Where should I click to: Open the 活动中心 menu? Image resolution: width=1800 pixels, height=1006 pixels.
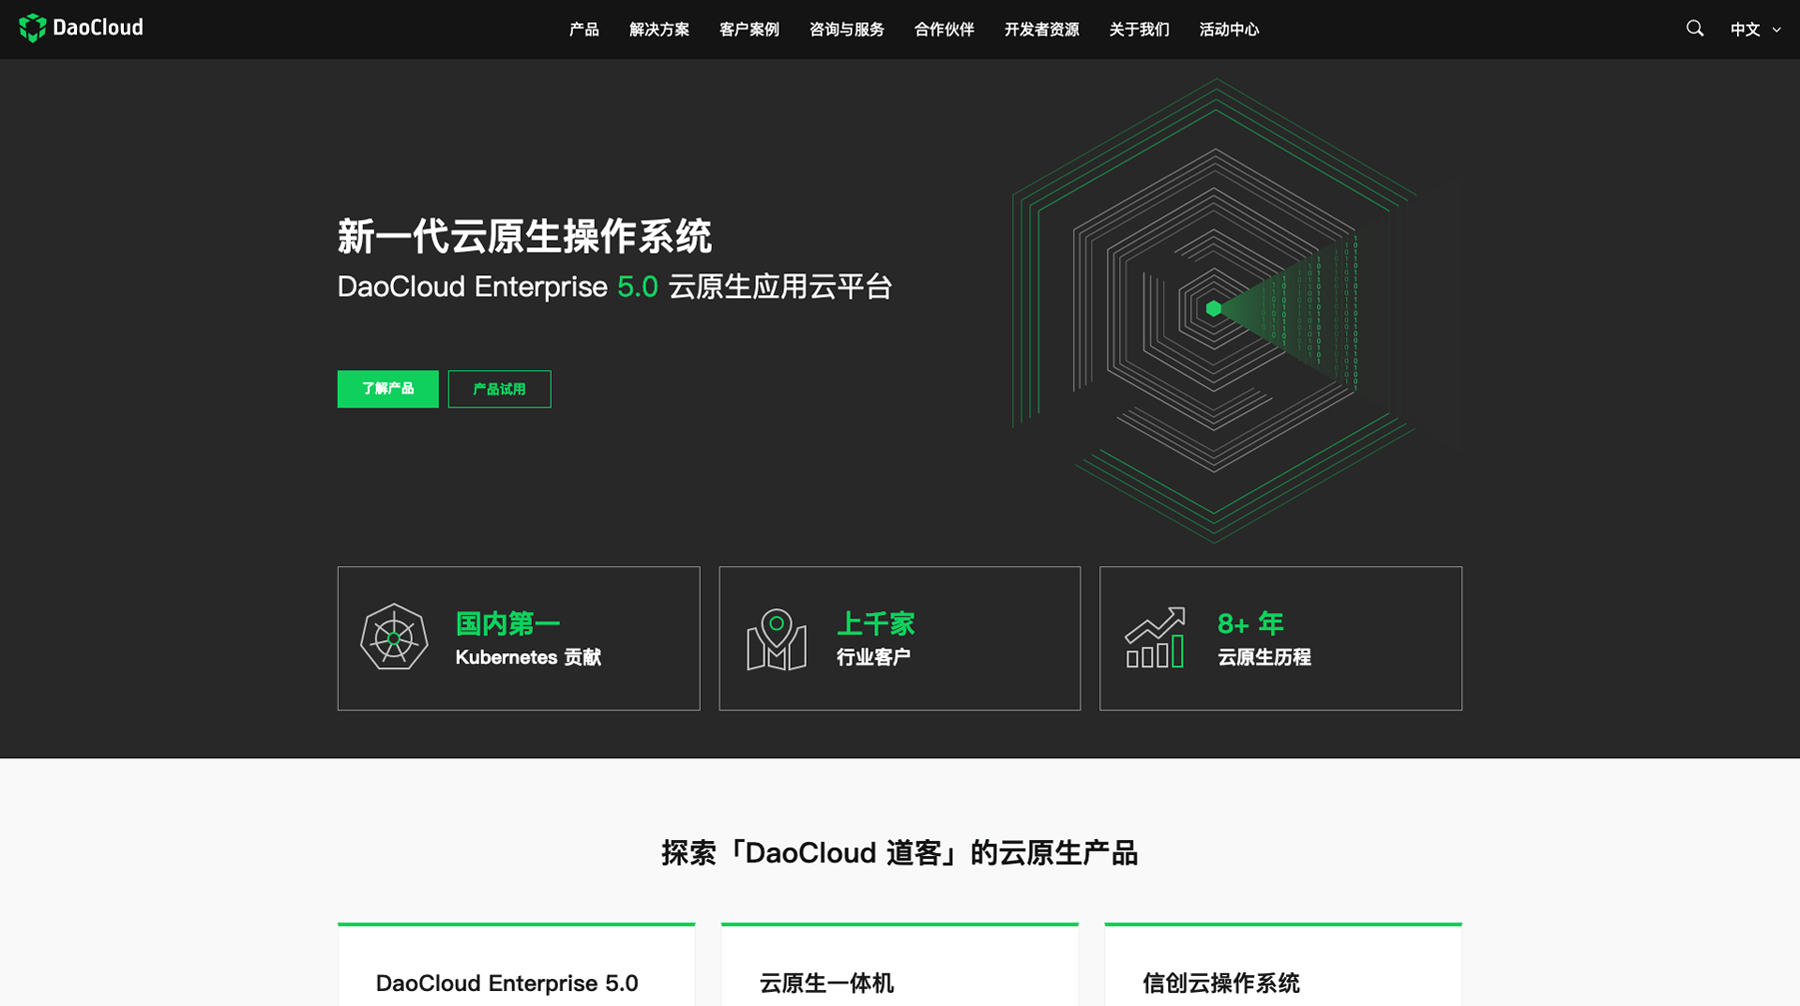click(x=1229, y=29)
